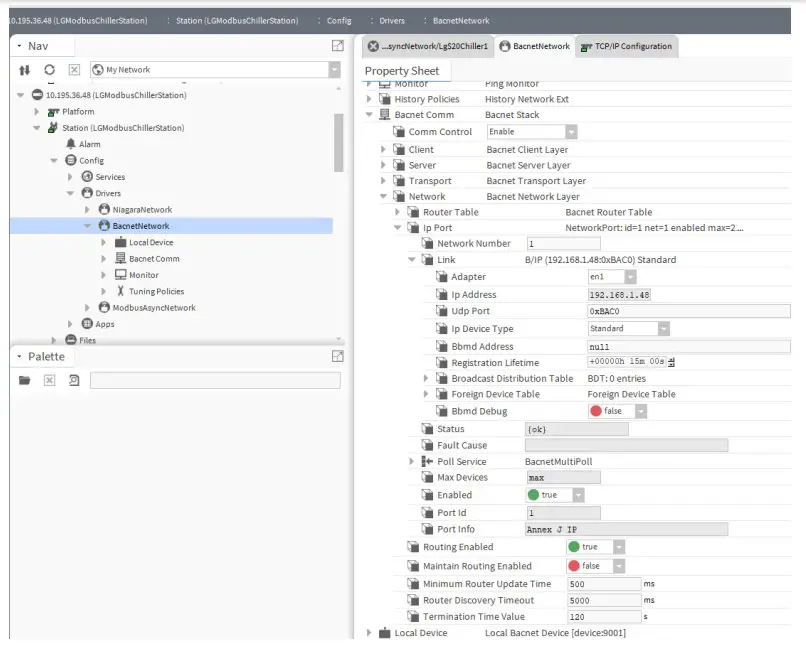The image size is (806, 656).
Task: Switch to the TCP/IP Configuration tab
Action: coord(626,46)
